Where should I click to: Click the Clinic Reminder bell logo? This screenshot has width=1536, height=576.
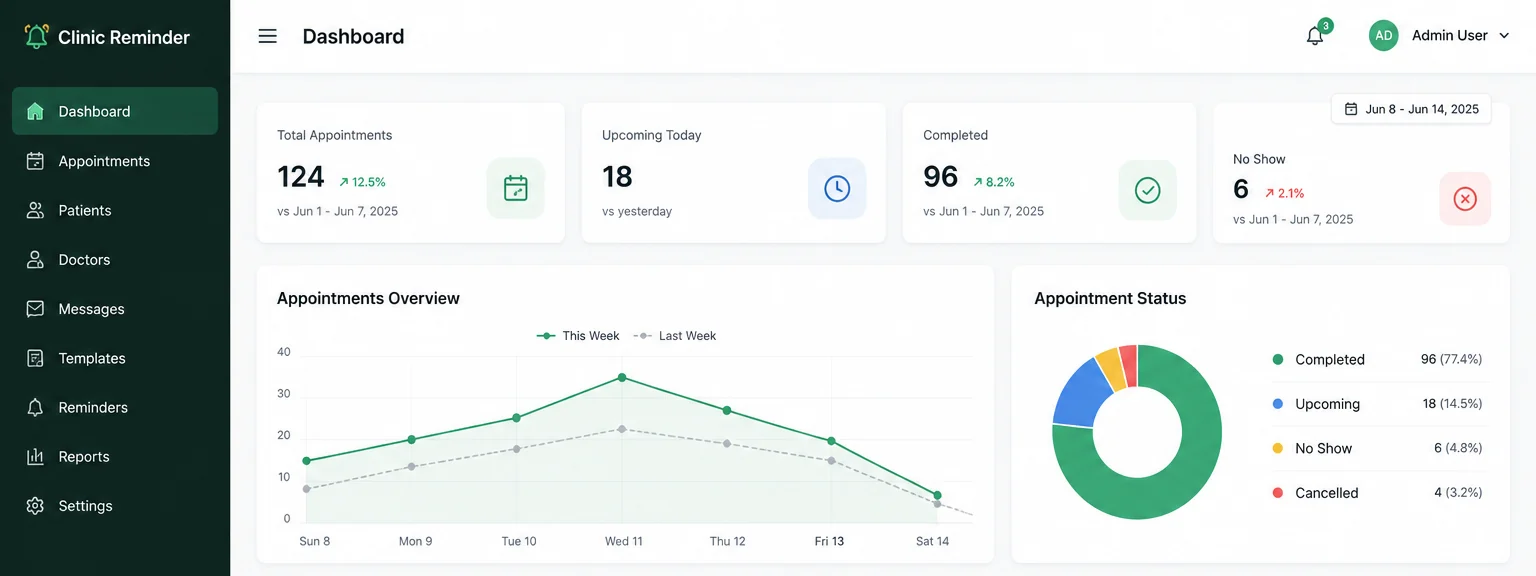[36, 37]
